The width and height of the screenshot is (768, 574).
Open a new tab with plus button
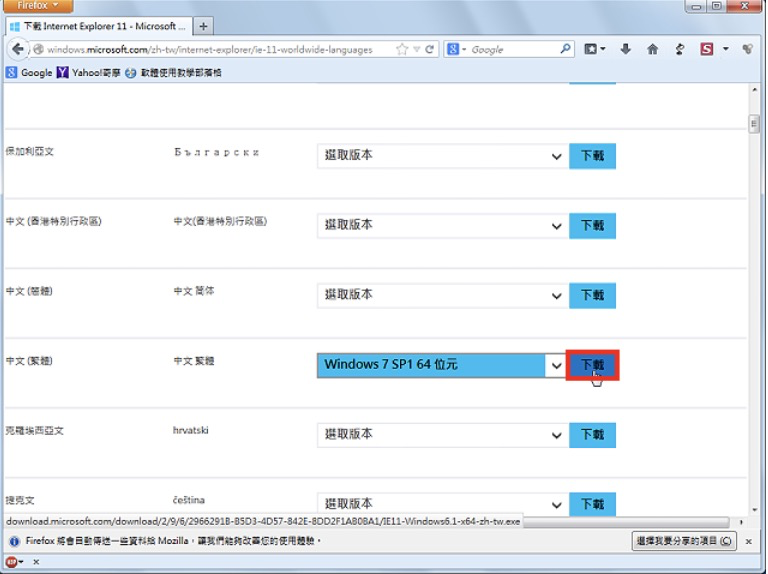[203, 26]
